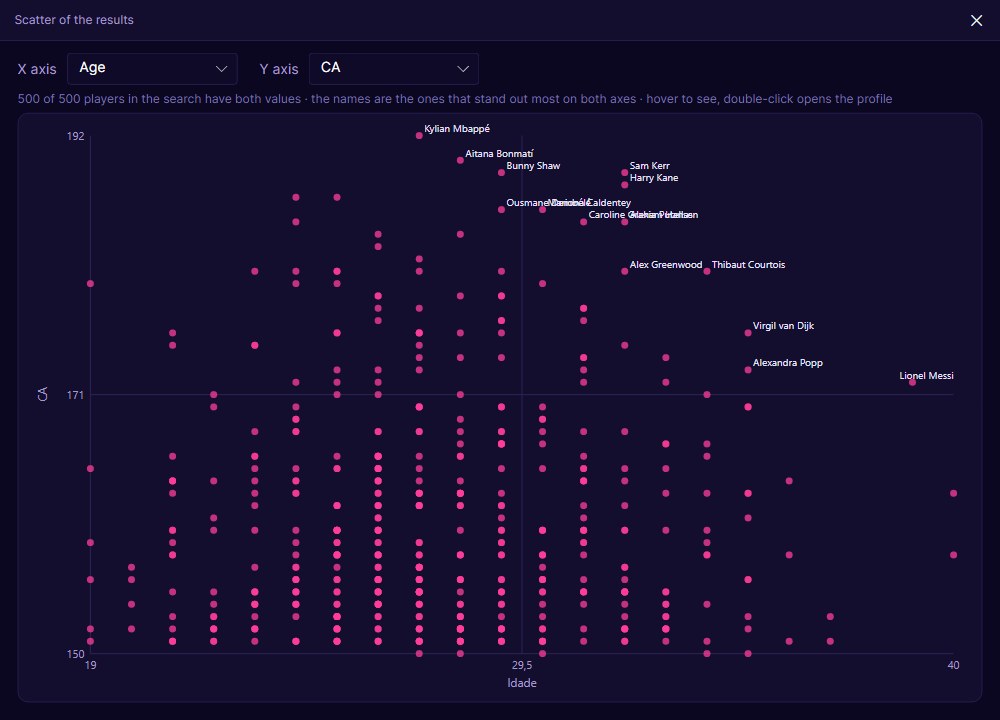The width and height of the screenshot is (1000, 720).
Task: Click the '19' x-axis minimum value
Action: (91, 665)
